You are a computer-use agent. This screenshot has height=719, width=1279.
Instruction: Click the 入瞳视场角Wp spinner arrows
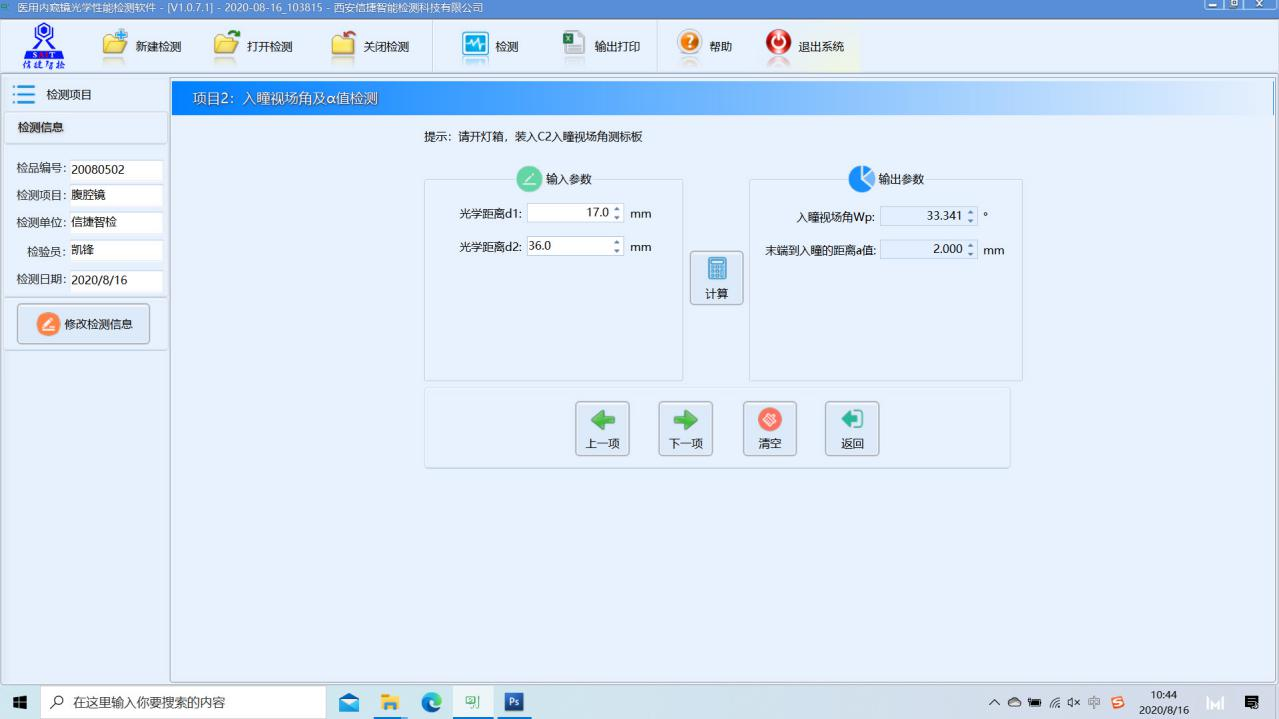tap(970, 216)
